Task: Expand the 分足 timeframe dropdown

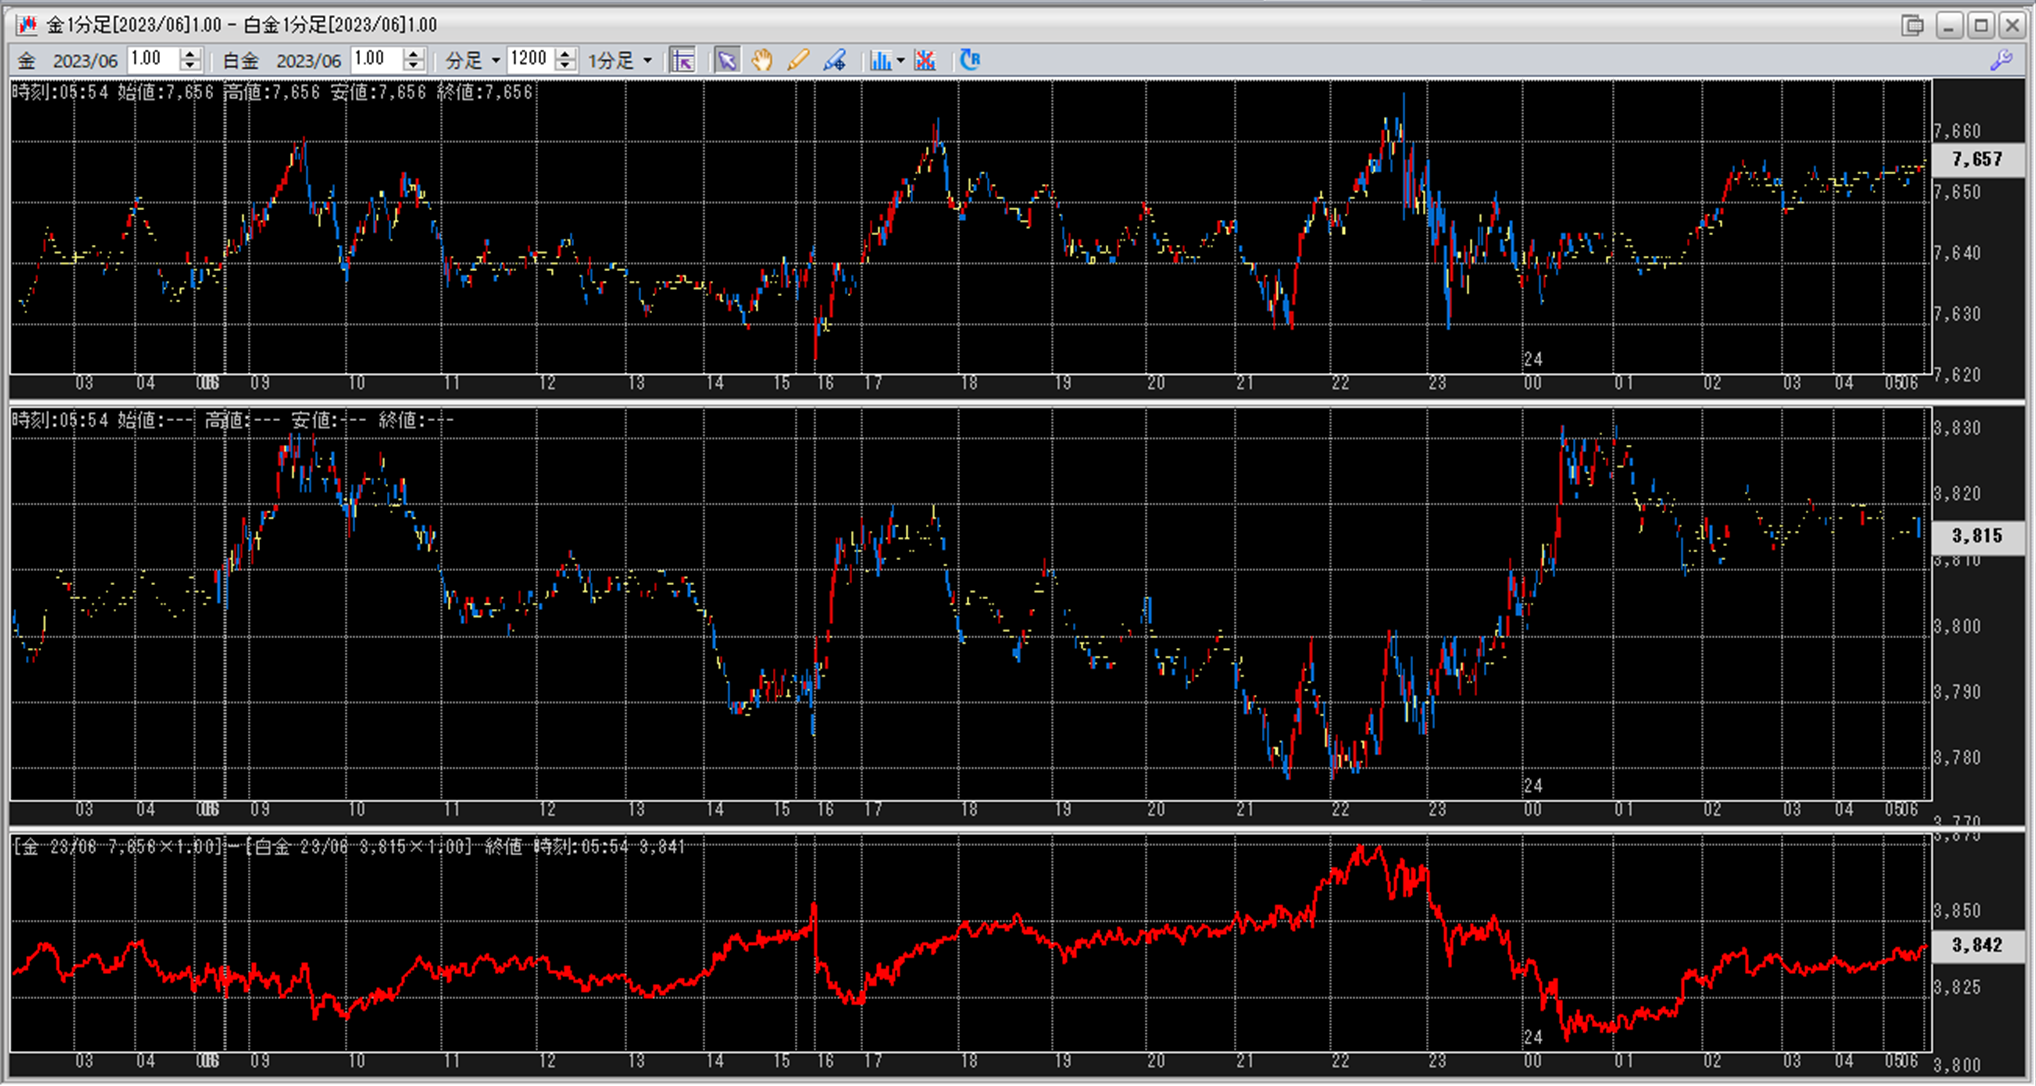Action: tap(495, 61)
